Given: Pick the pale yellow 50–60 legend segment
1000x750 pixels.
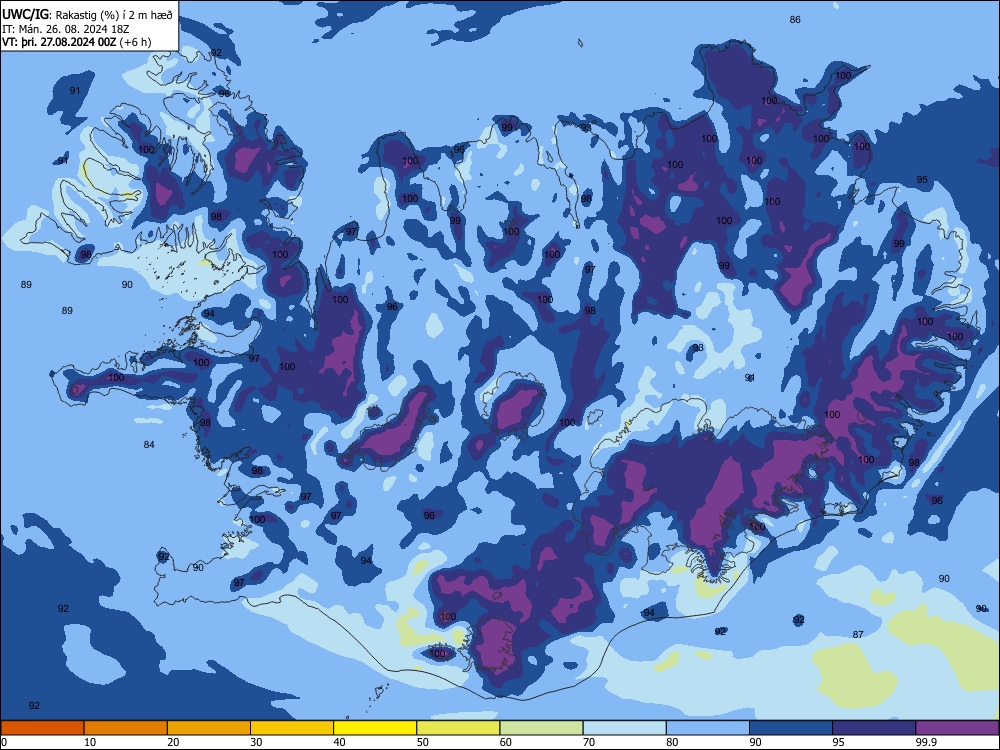Looking at the screenshot, I should tap(458, 728).
